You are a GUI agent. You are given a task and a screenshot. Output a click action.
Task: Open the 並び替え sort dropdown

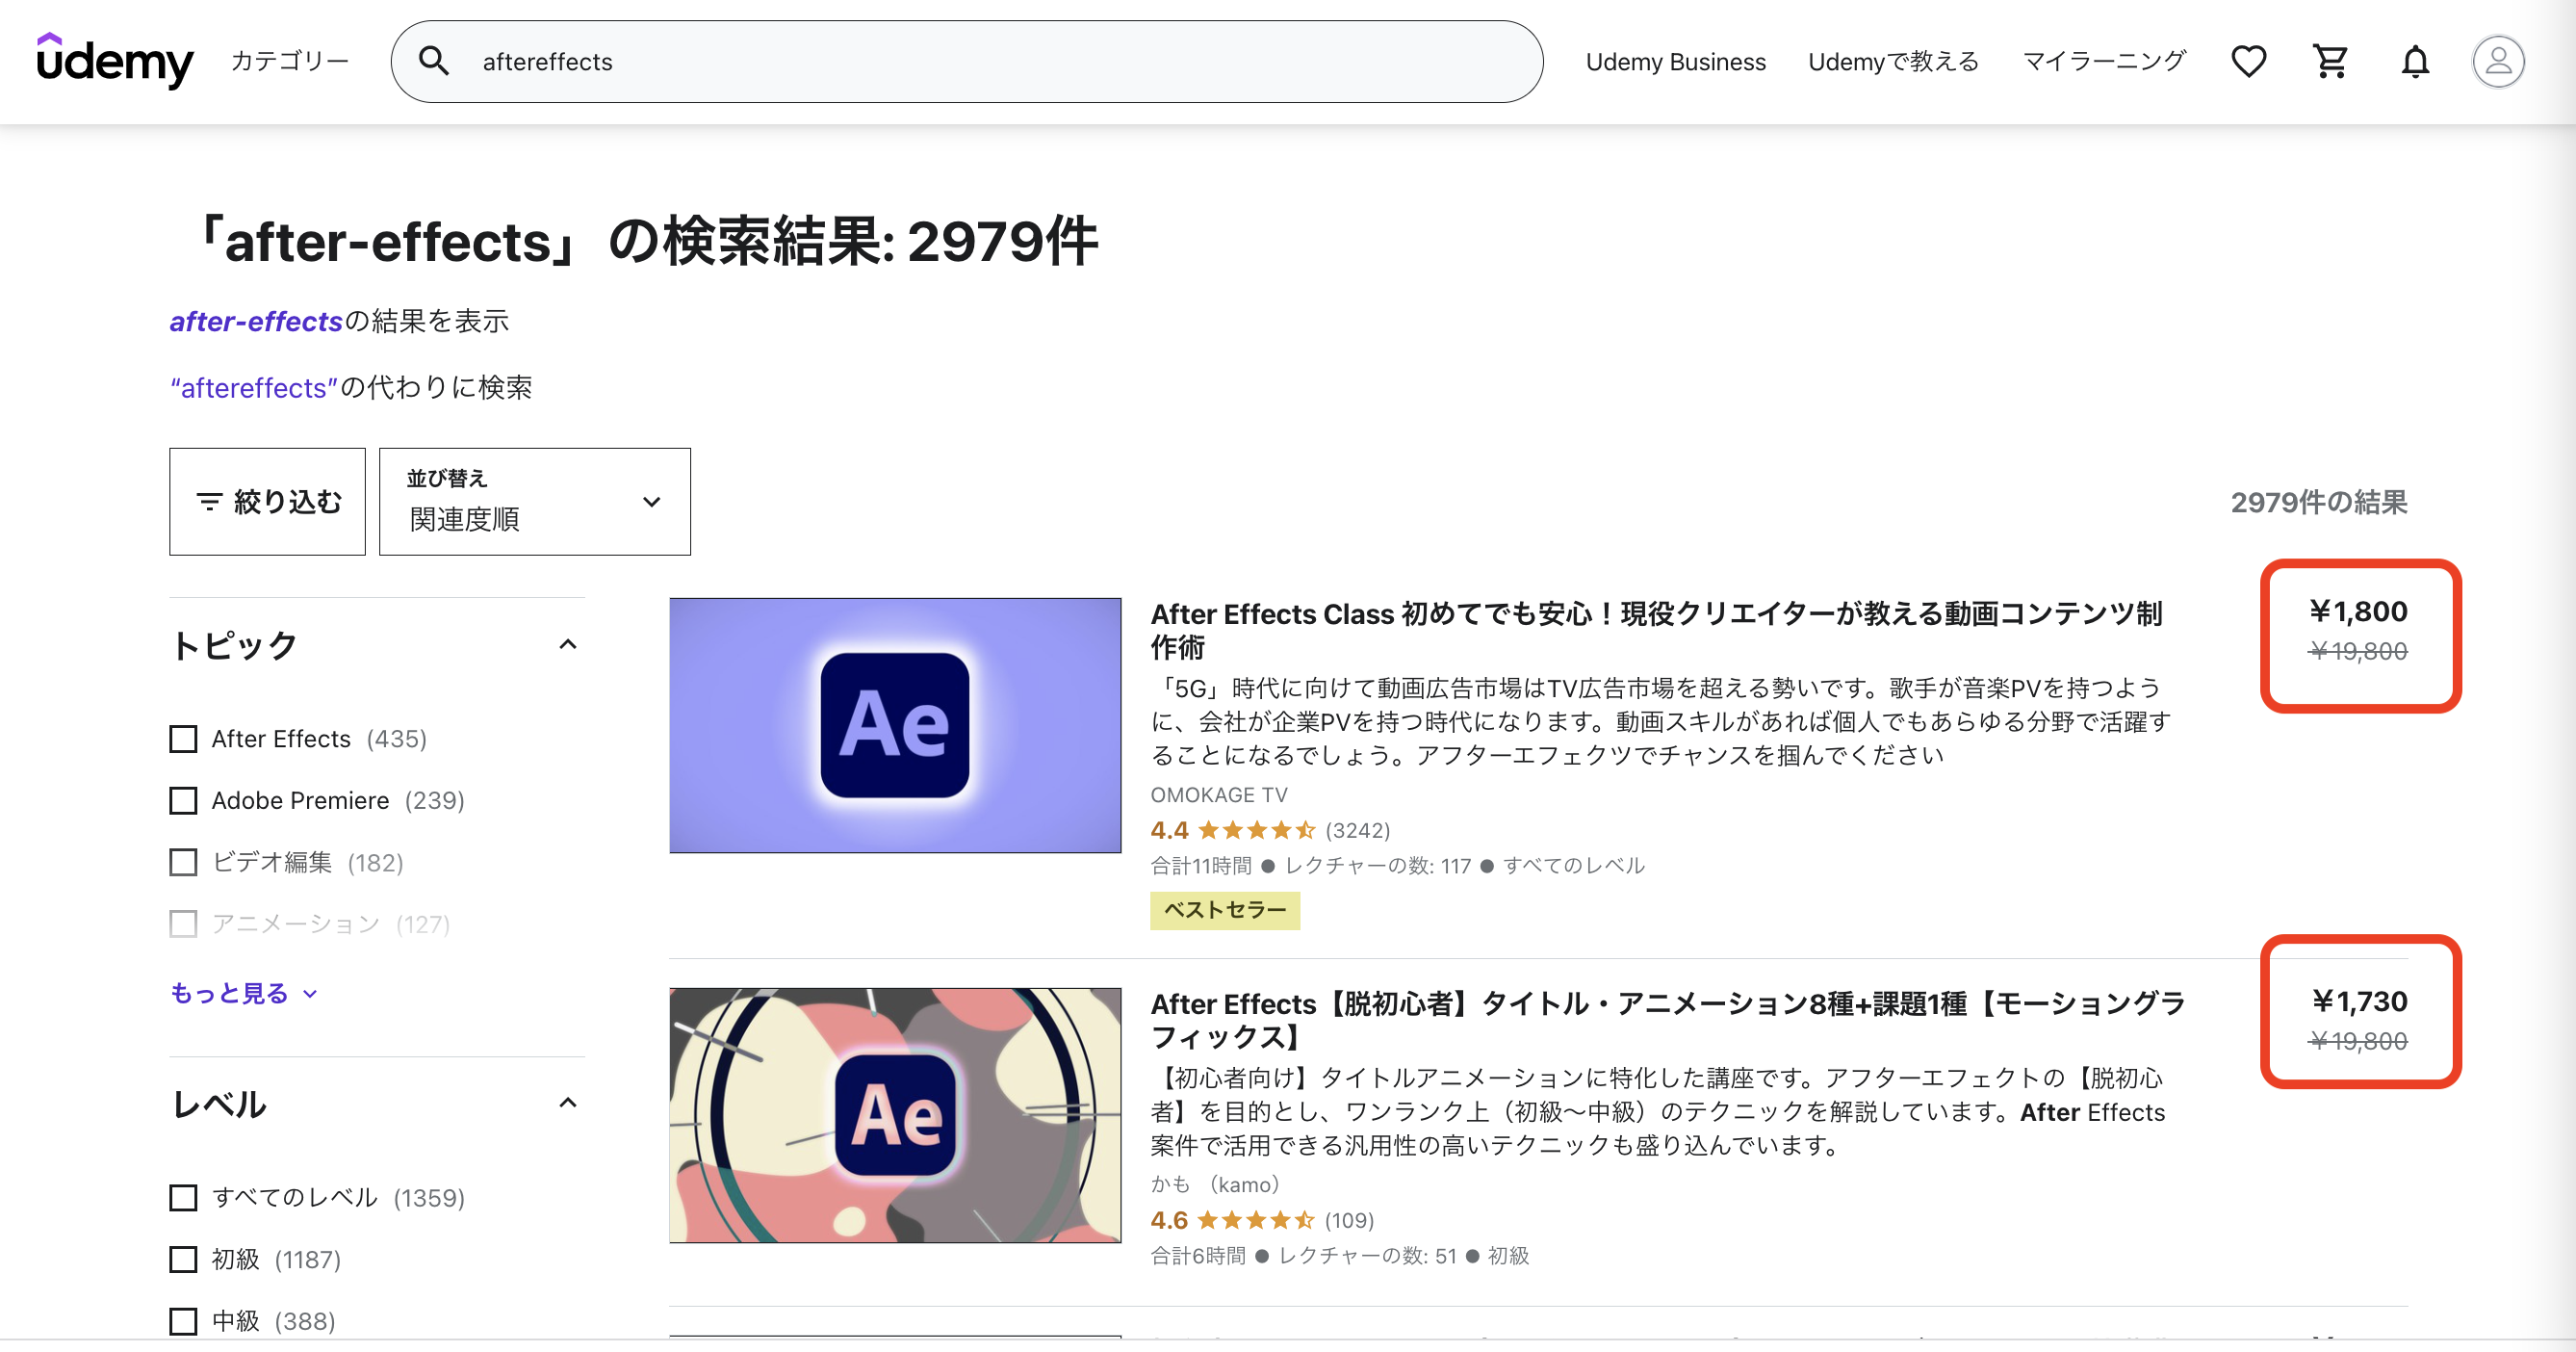click(535, 501)
